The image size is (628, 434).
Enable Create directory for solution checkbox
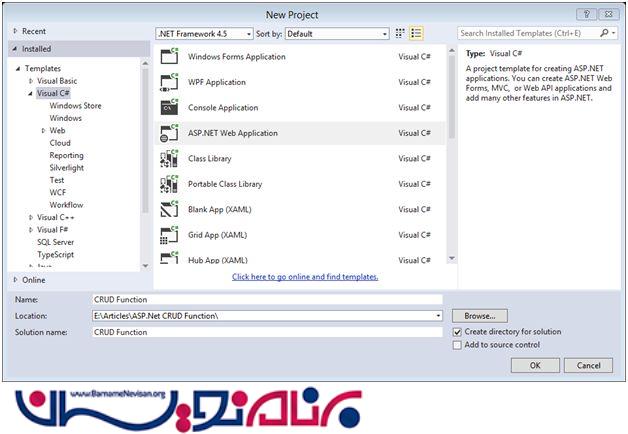click(457, 332)
